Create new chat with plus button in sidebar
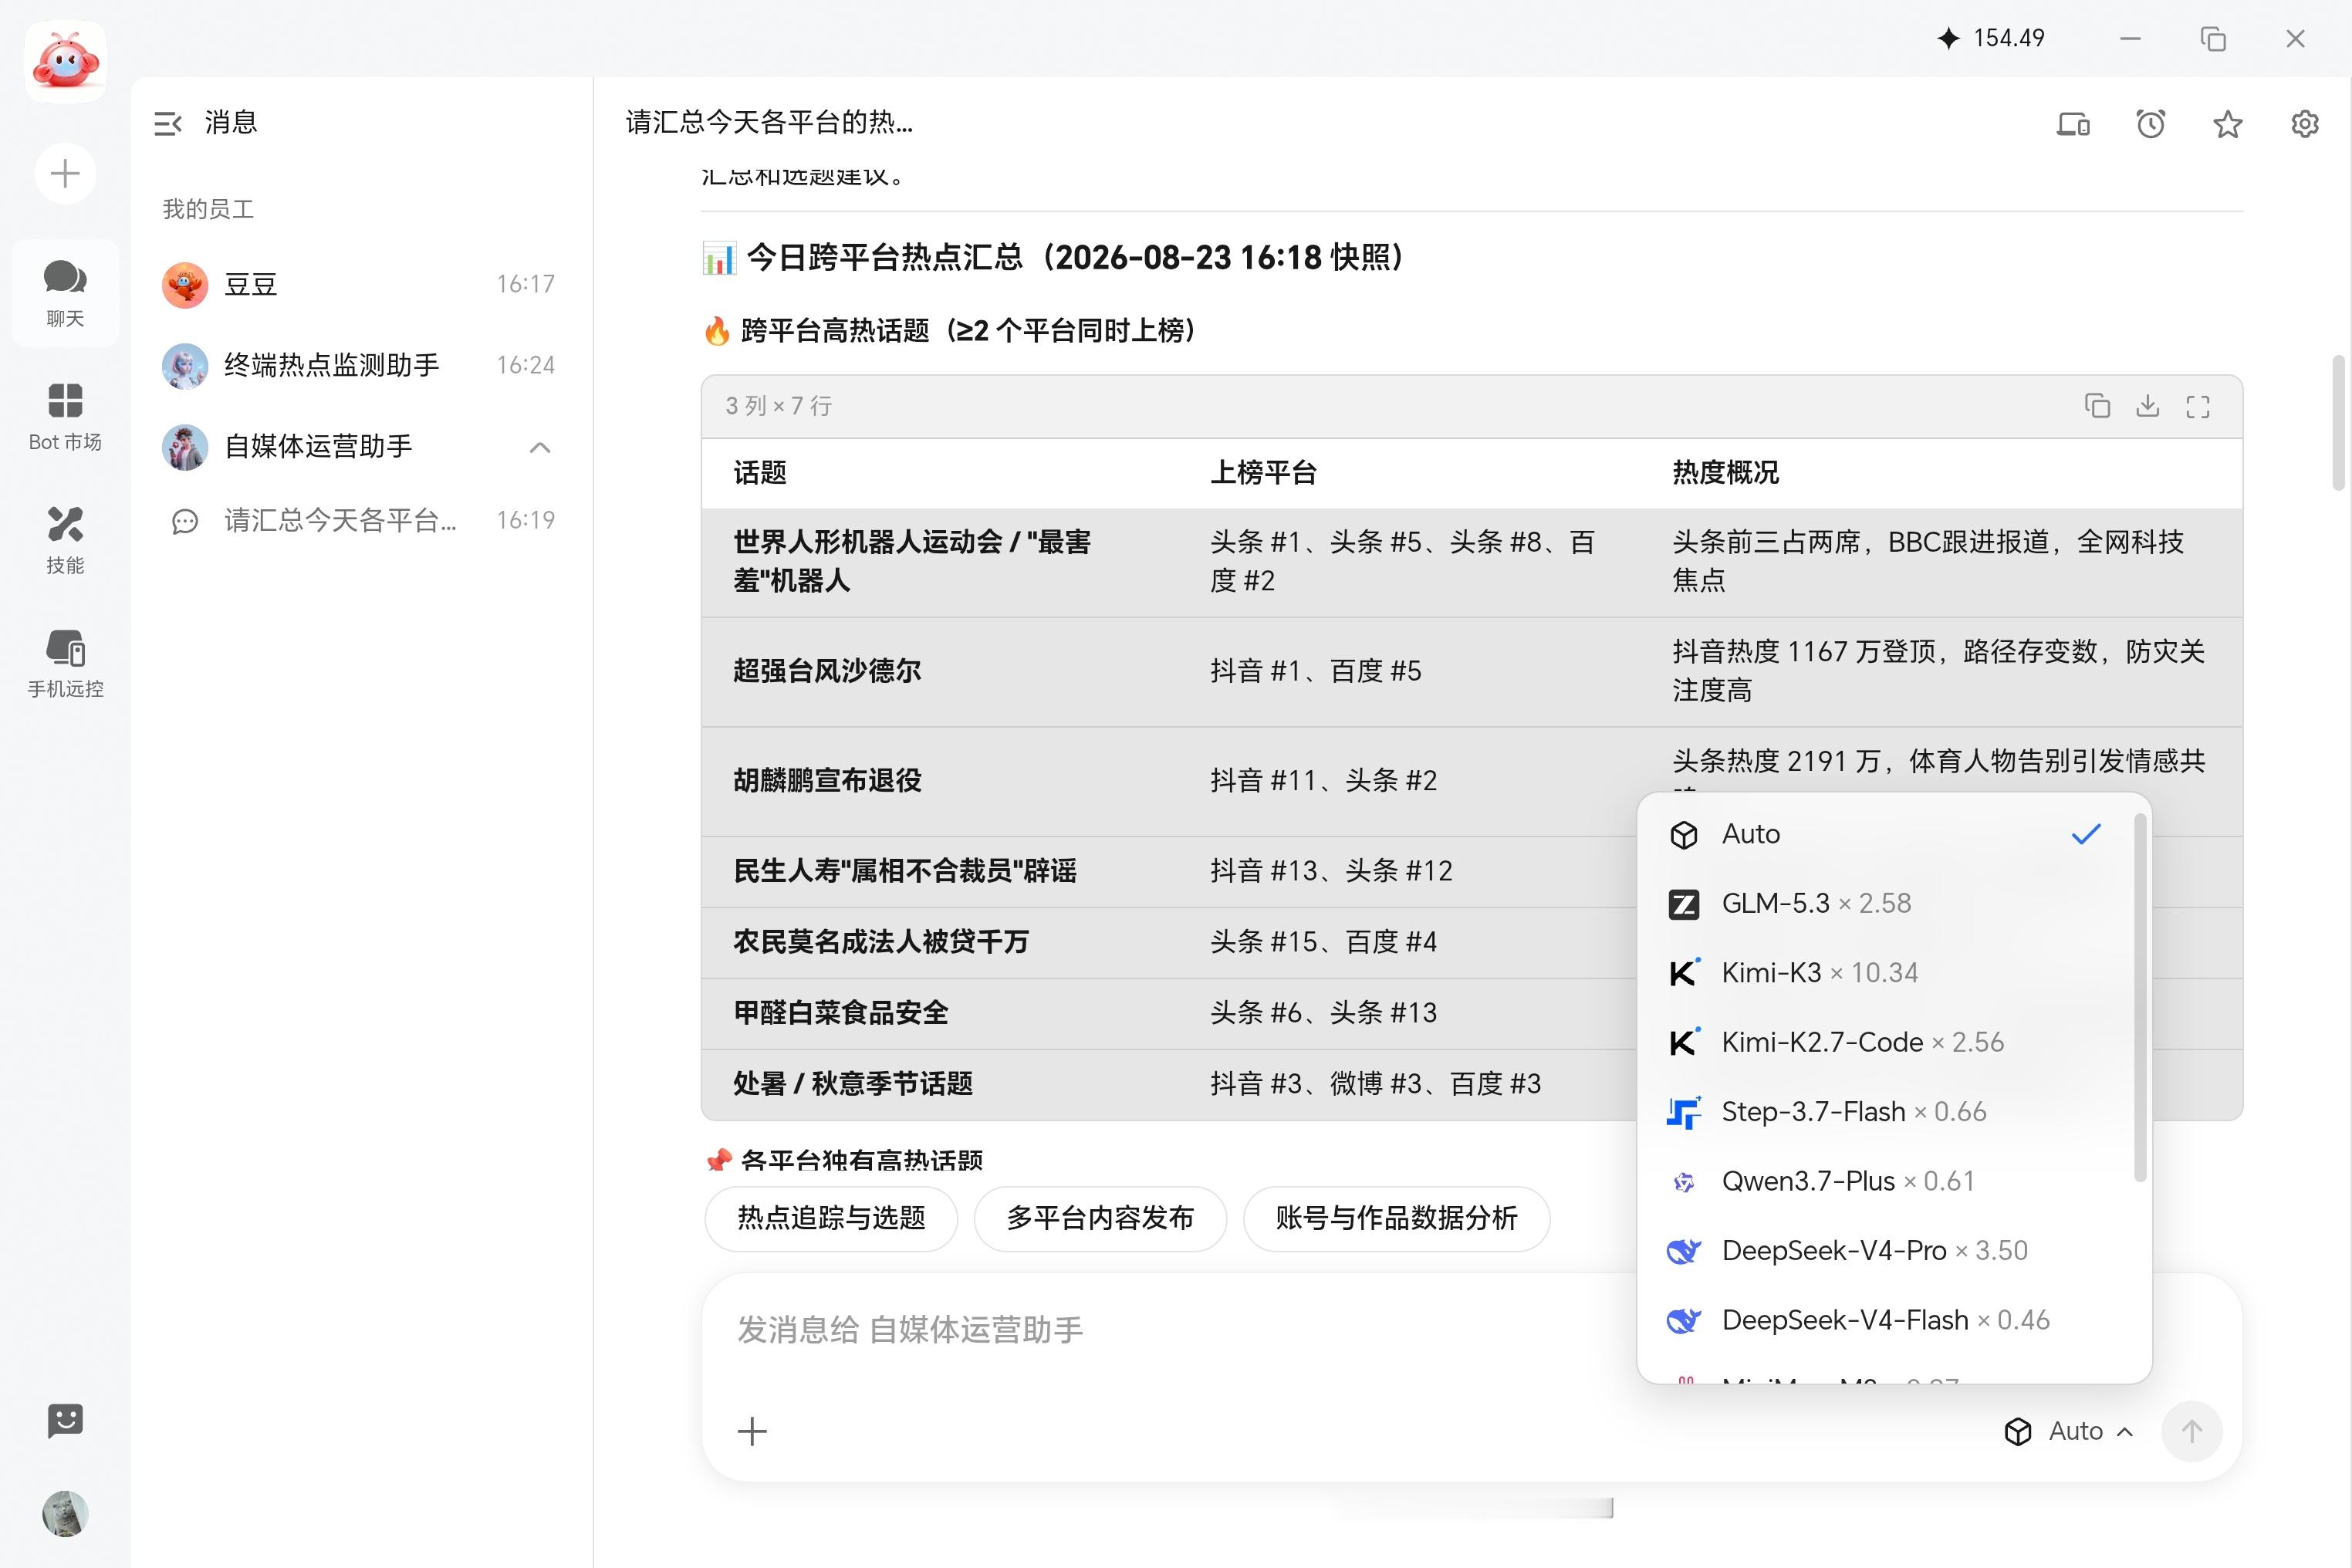 pyautogui.click(x=65, y=174)
